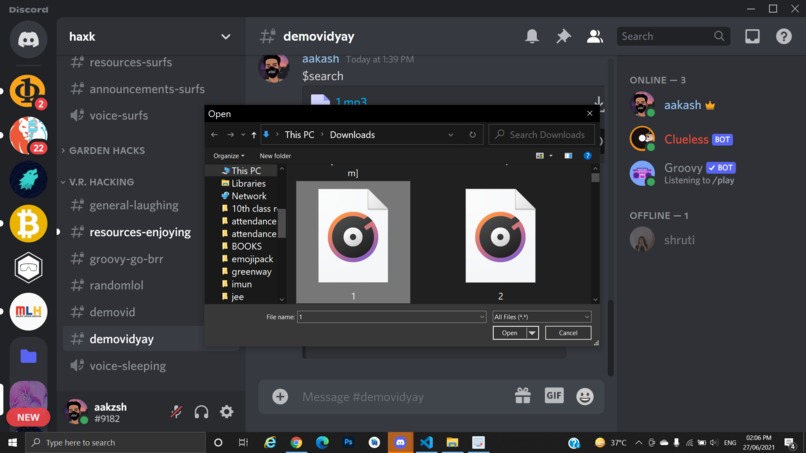Open the All Files type filter dropdown
Image resolution: width=806 pixels, height=453 pixels.
point(542,317)
